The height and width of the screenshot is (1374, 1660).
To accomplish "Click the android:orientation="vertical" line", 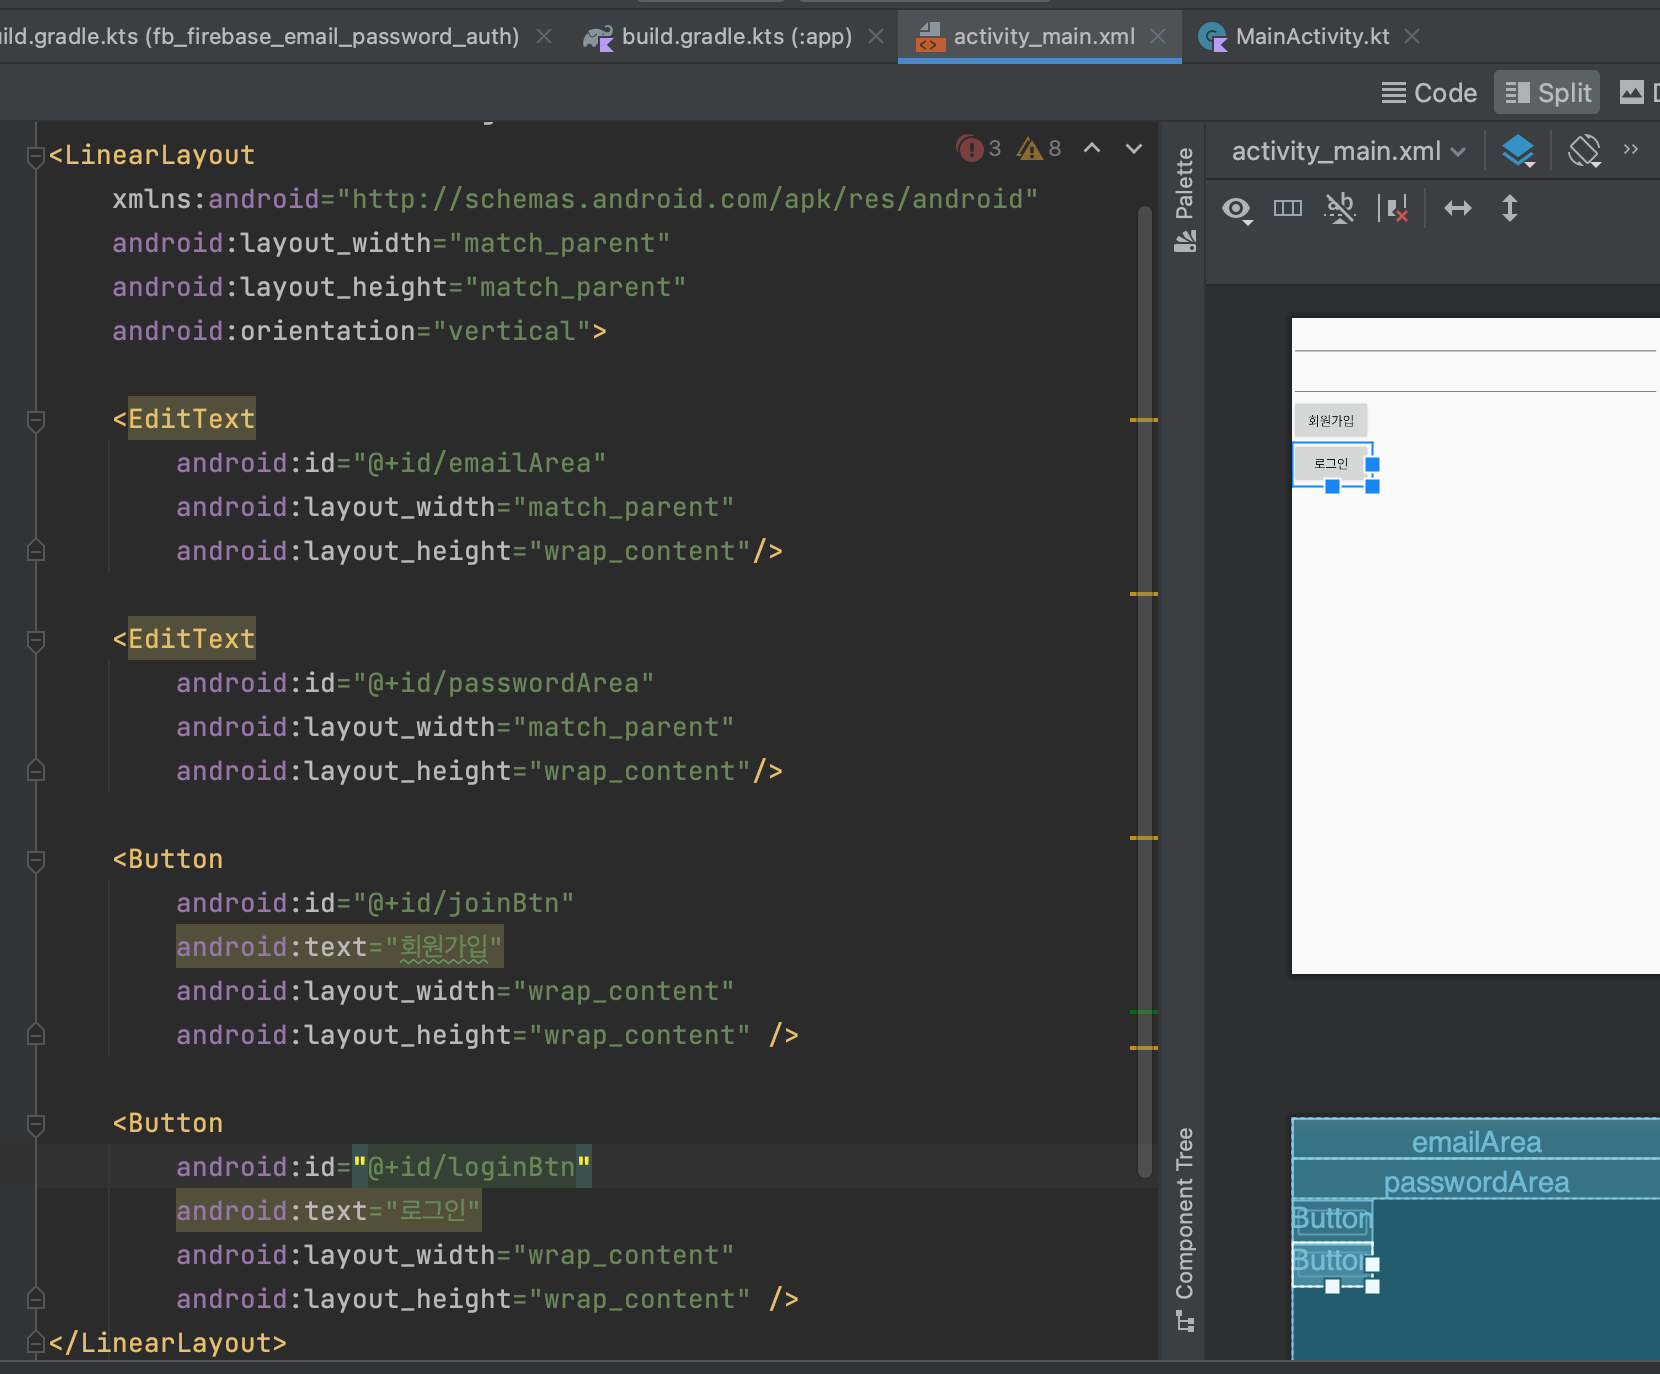I will (359, 331).
